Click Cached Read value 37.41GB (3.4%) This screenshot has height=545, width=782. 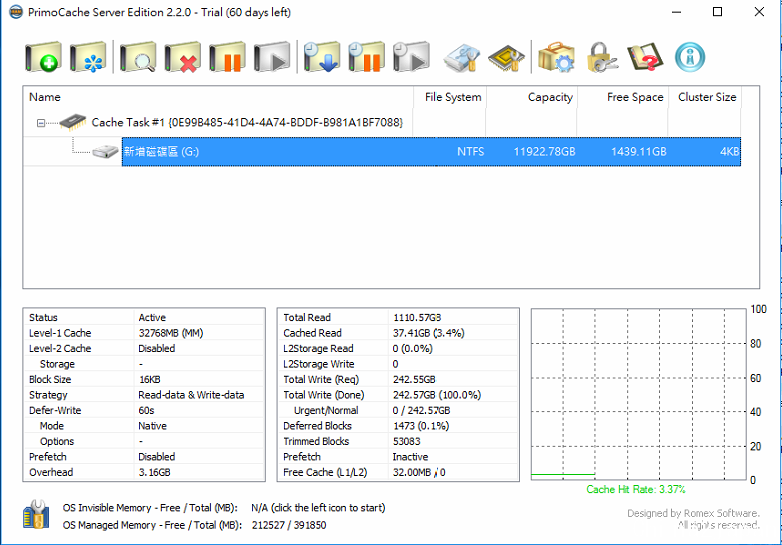coord(428,333)
